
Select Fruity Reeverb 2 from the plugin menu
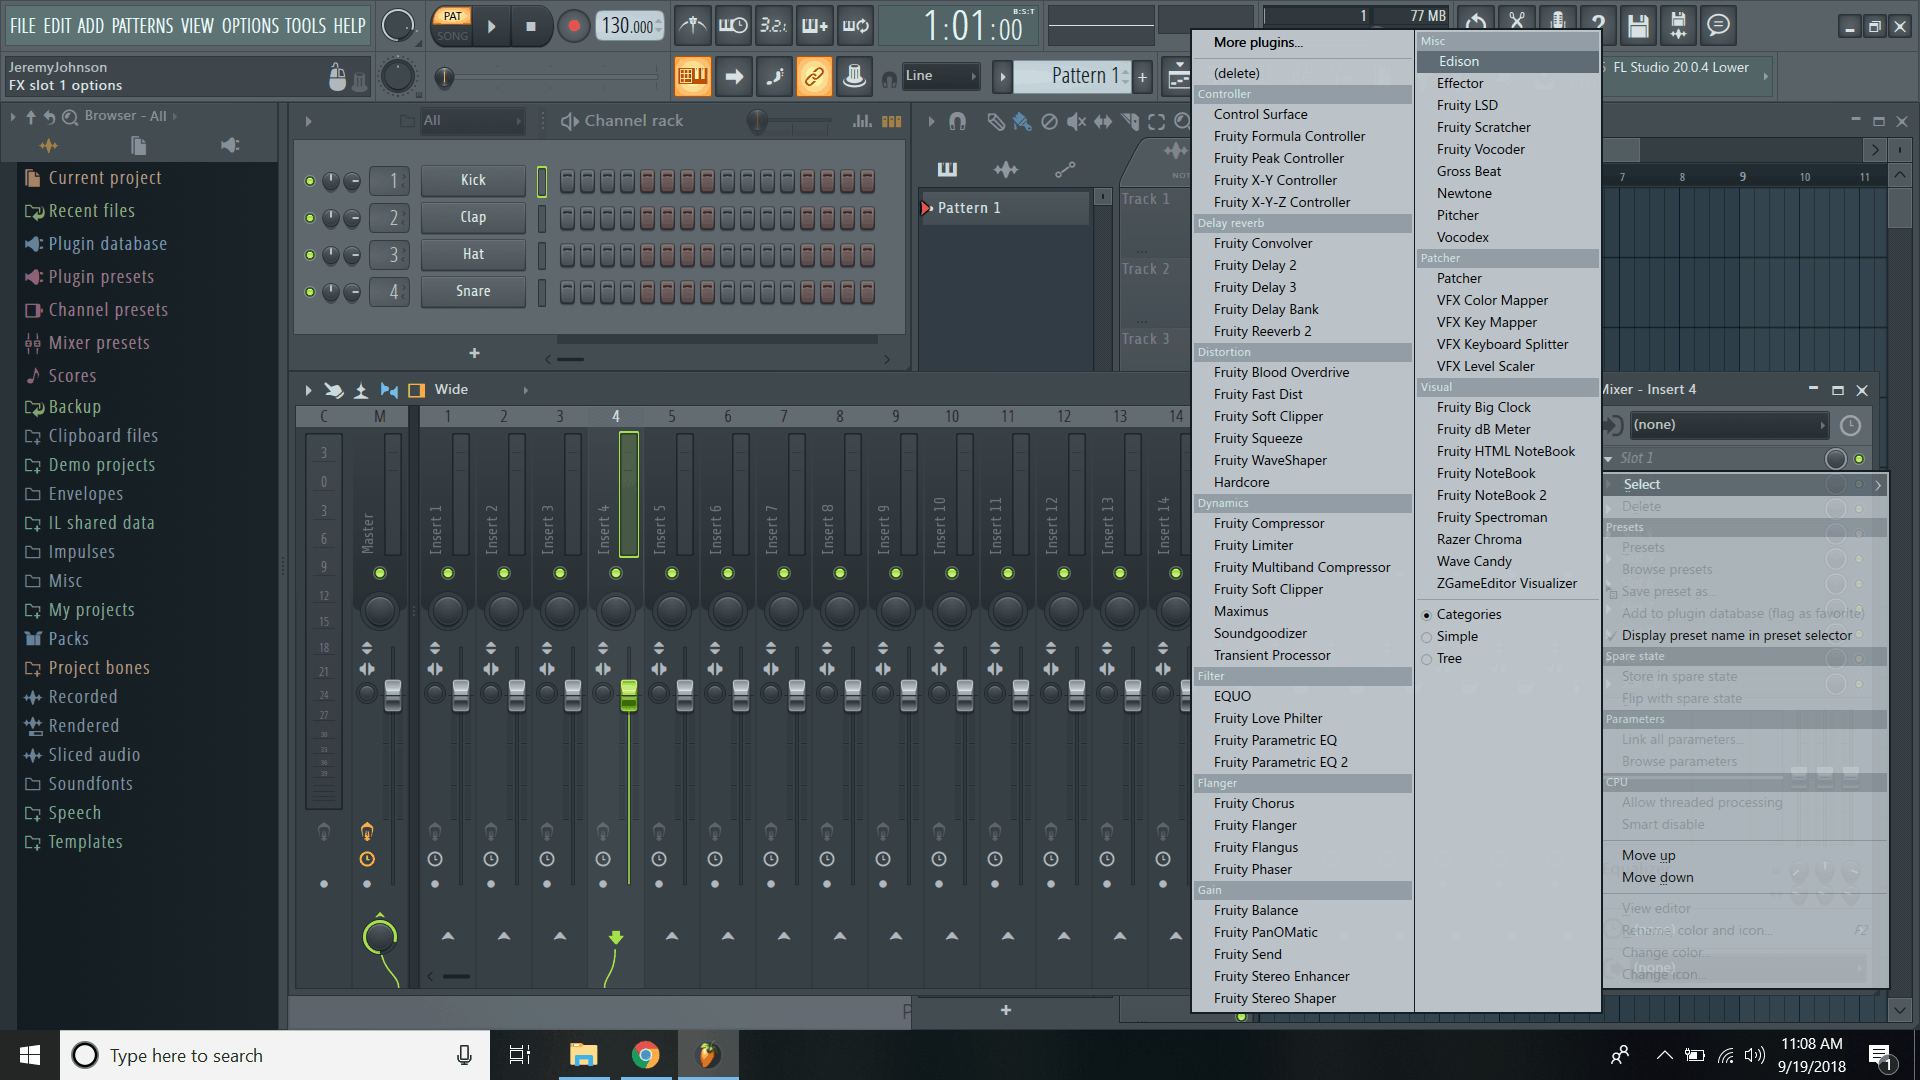pyautogui.click(x=1262, y=330)
